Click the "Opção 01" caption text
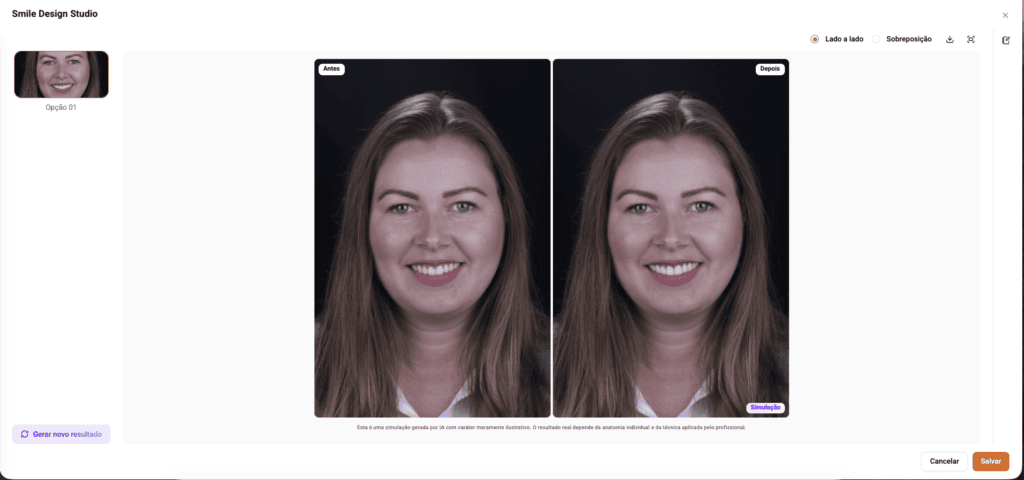 (x=61, y=107)
